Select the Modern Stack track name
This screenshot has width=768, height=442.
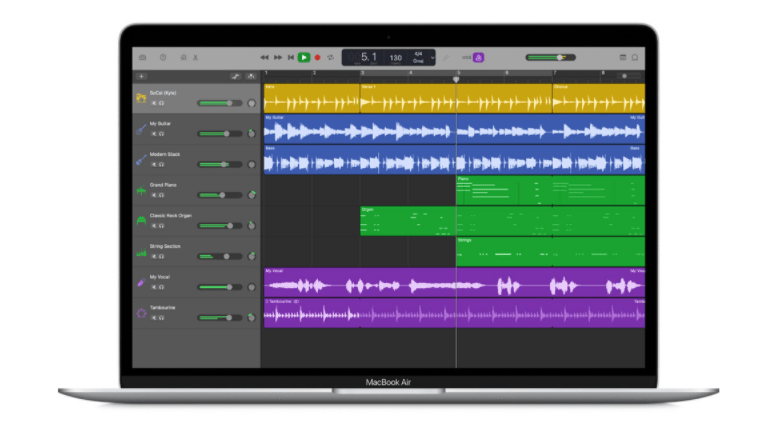click(x=165, y=154)
